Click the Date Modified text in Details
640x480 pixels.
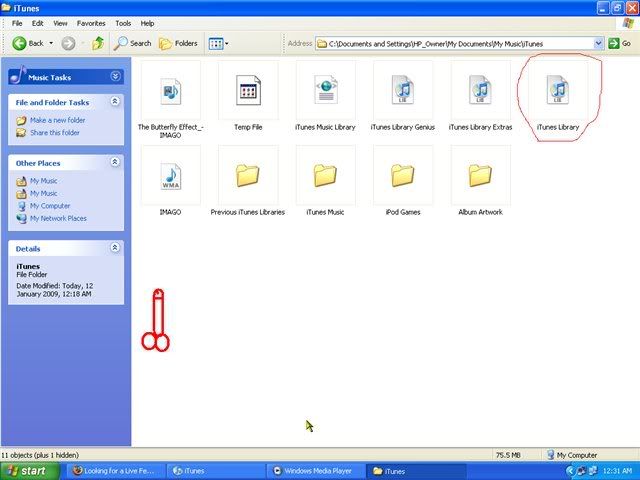pos(55,290)
